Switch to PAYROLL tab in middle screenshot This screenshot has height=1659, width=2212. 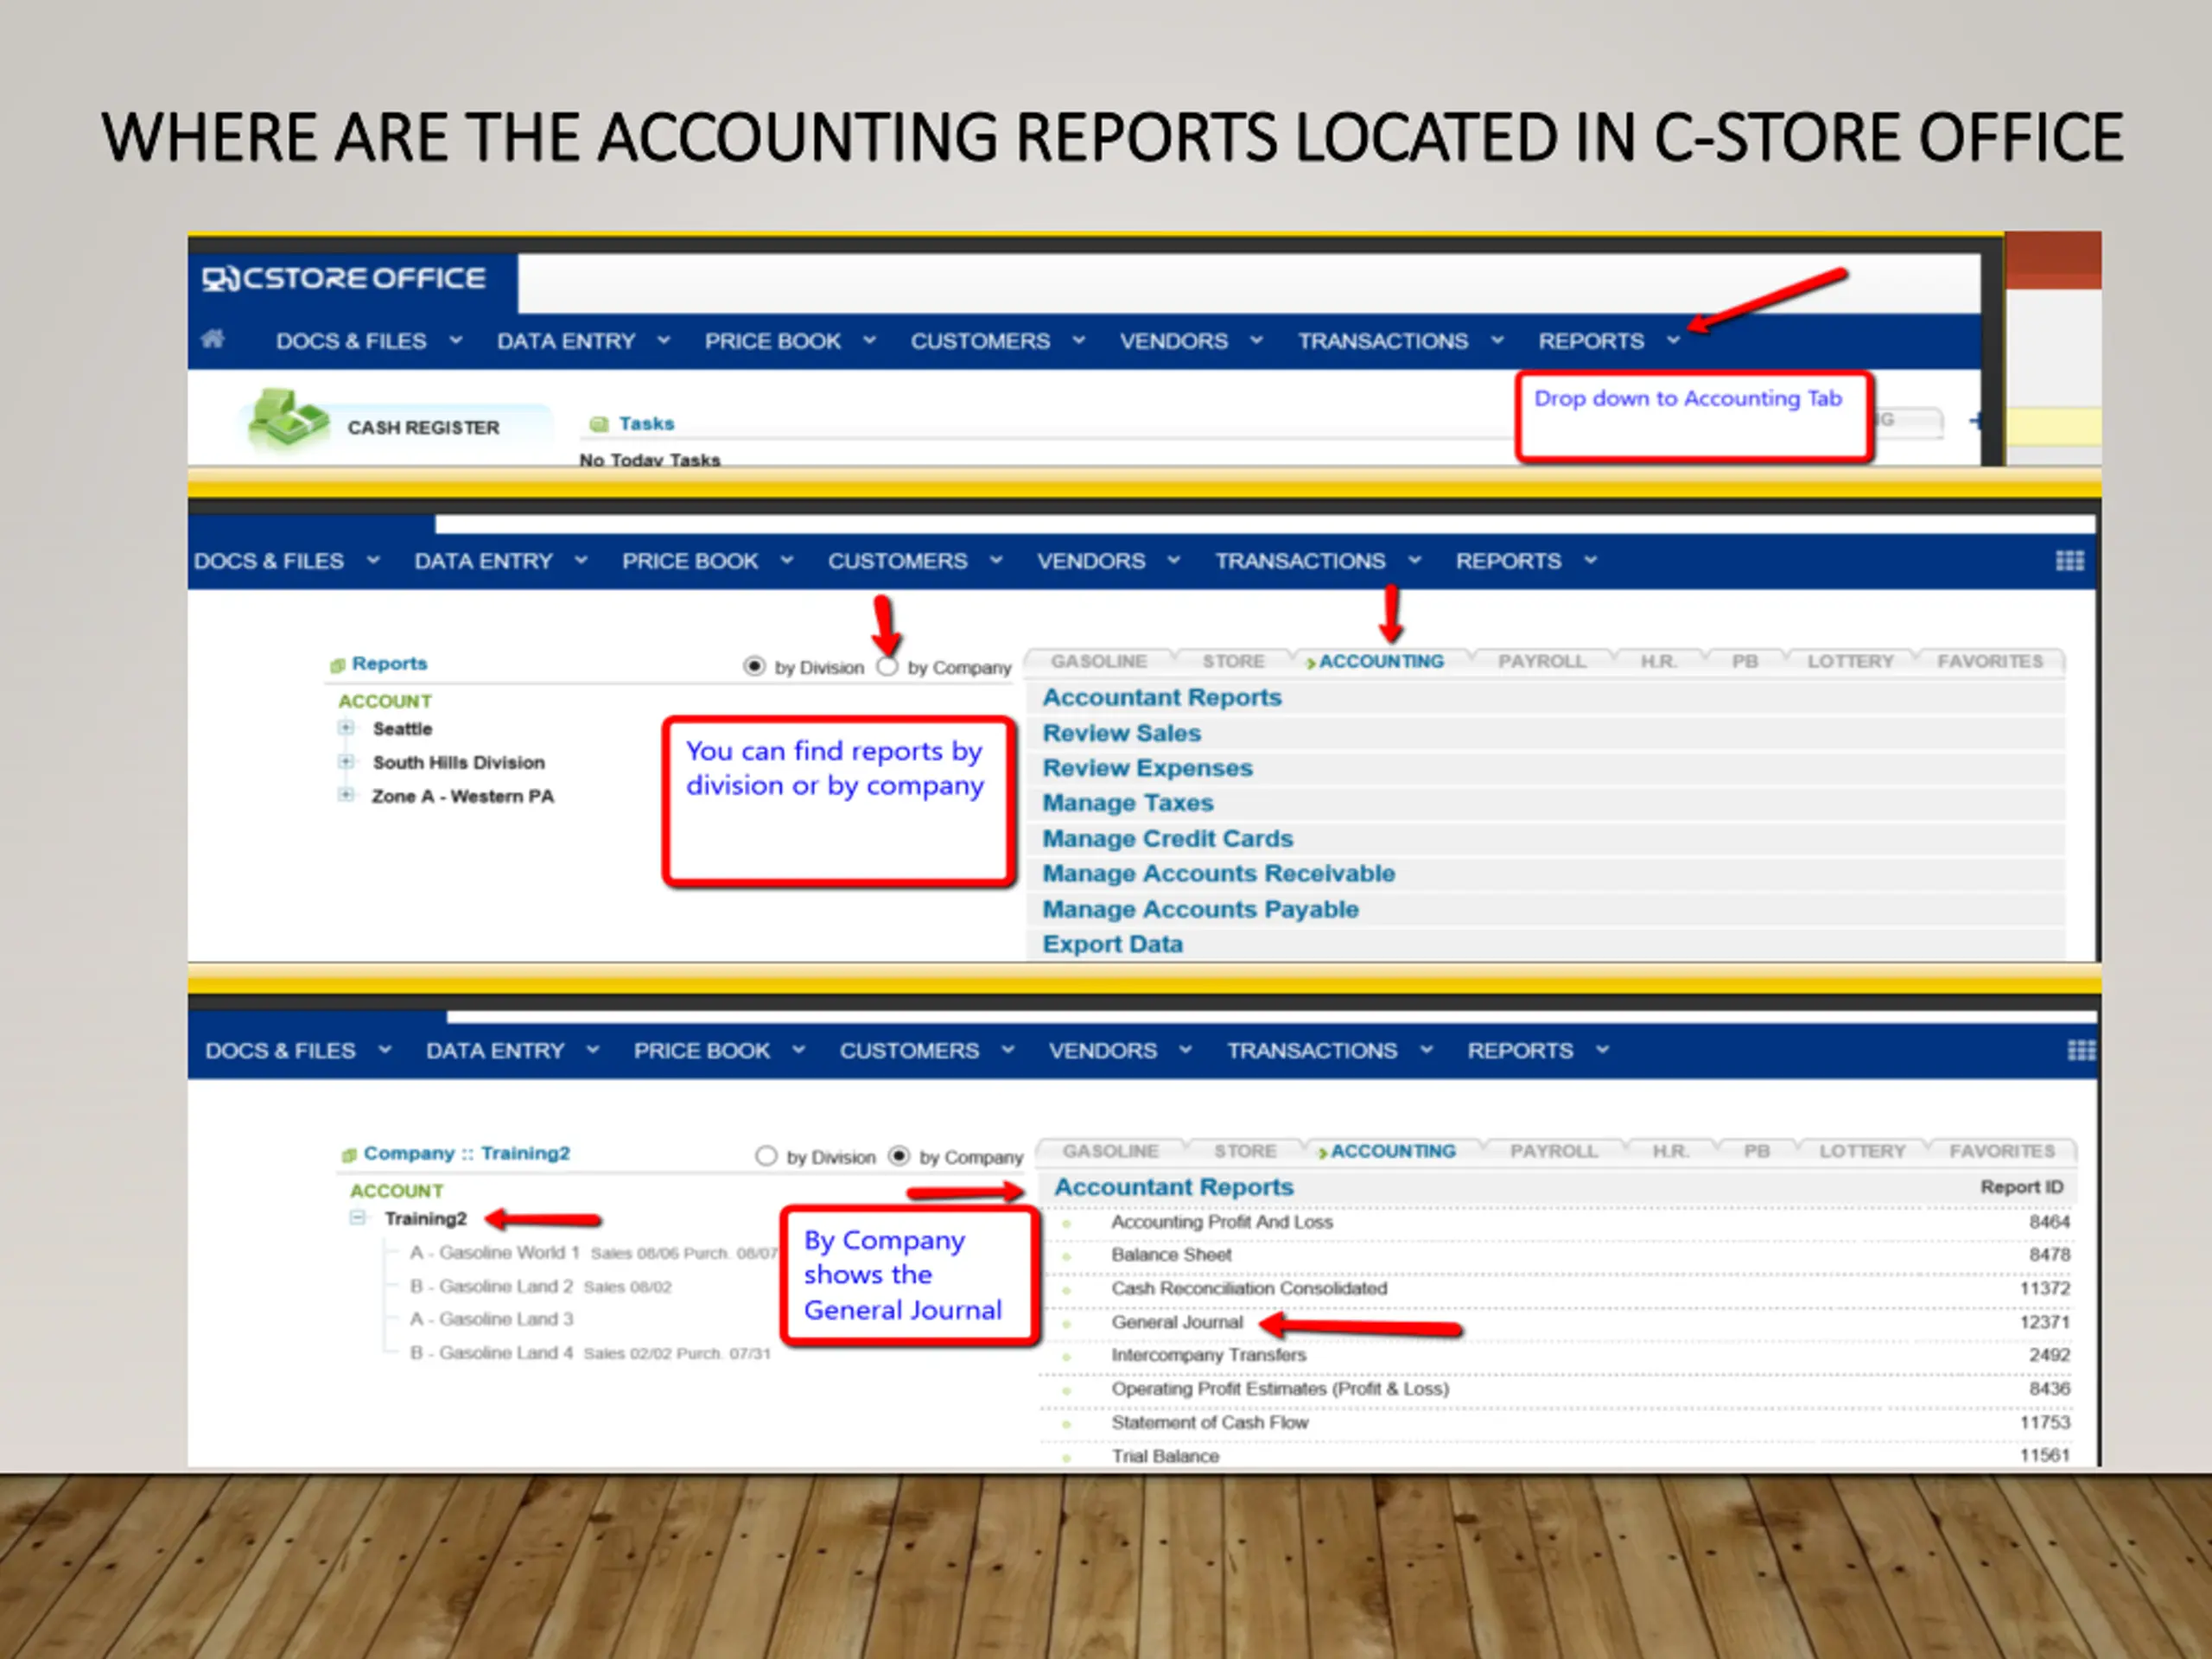coord(1541,661)
